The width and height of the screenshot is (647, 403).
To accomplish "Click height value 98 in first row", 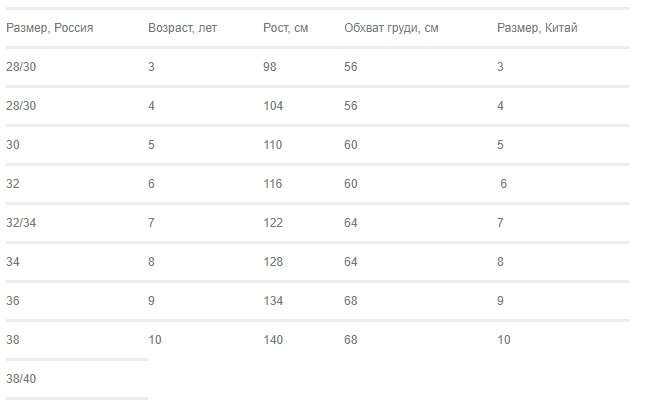I will click(x=270, y=67).
